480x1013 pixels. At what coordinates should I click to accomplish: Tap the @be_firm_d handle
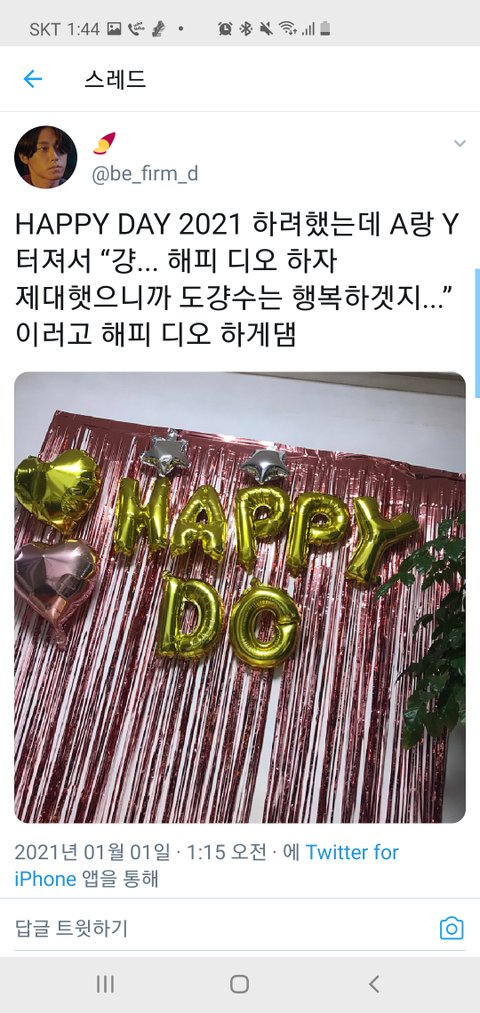tap(145, 174)
